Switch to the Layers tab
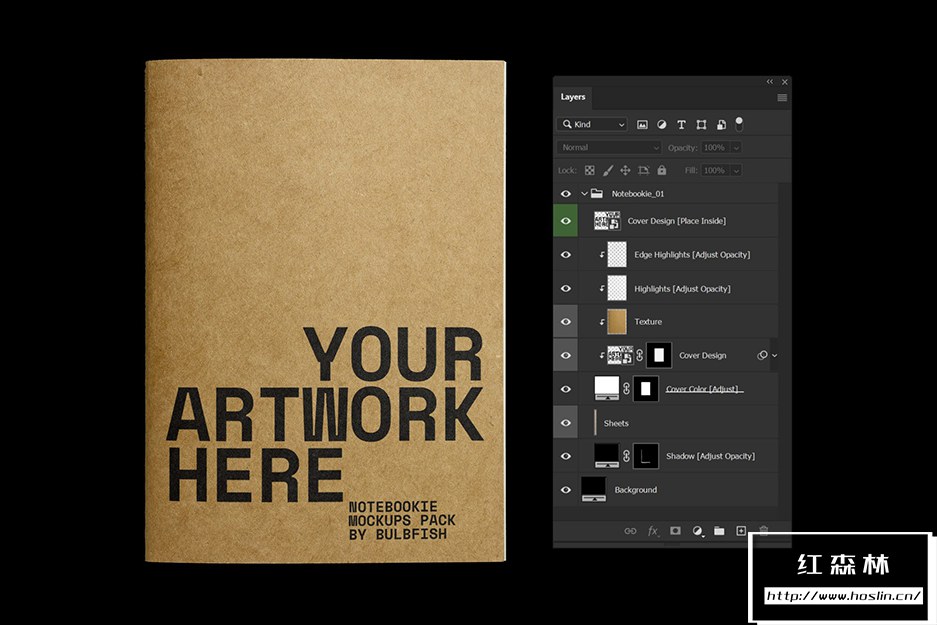 [572, 97]
